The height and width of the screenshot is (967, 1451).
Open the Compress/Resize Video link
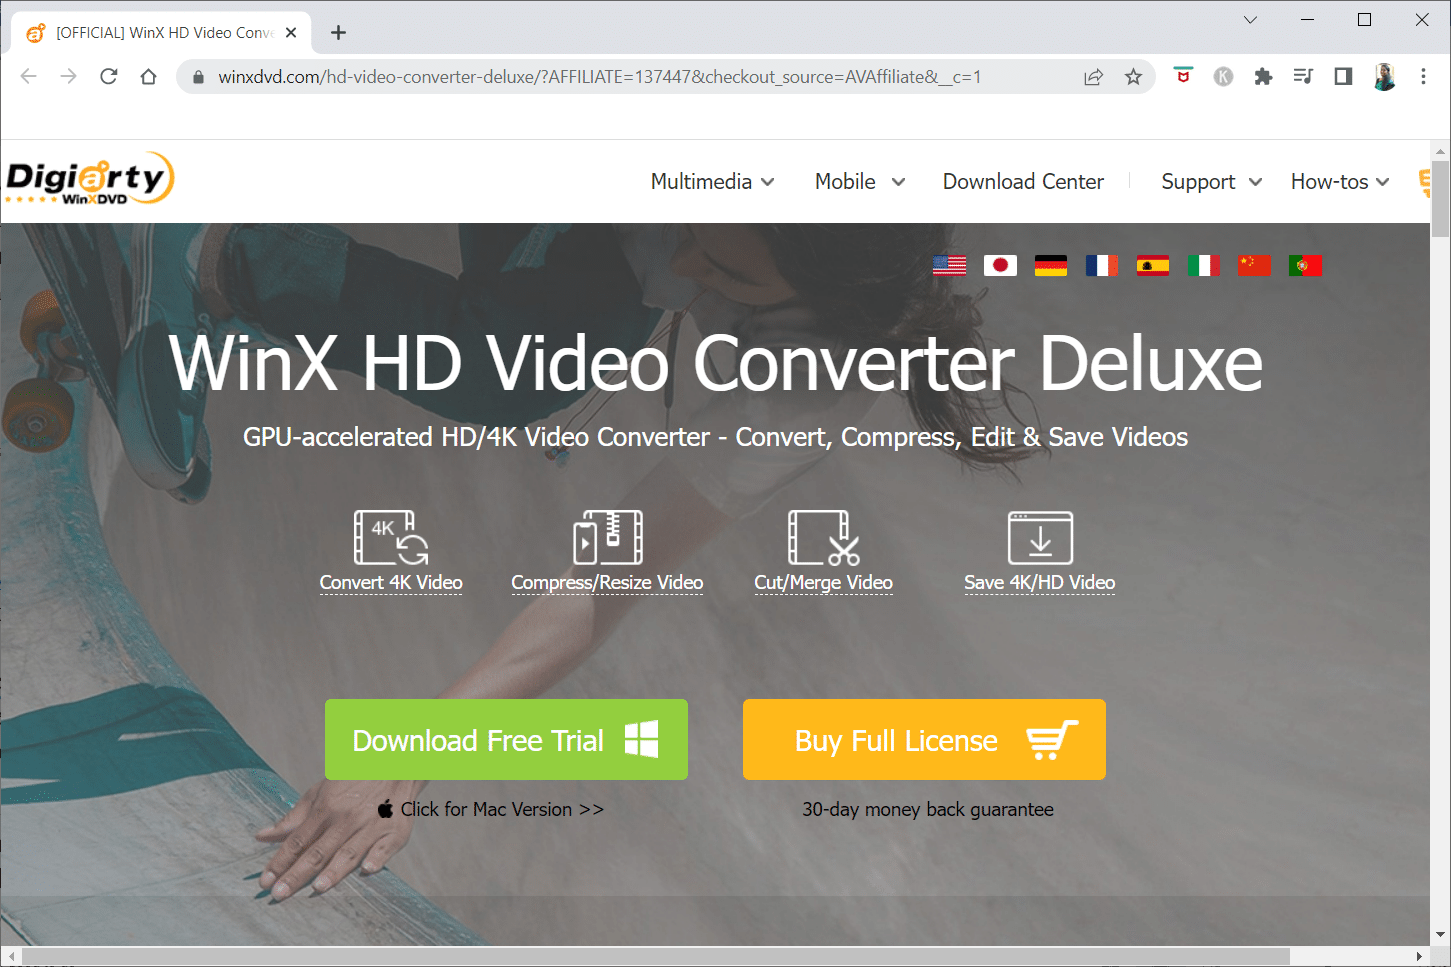point(607,582)
